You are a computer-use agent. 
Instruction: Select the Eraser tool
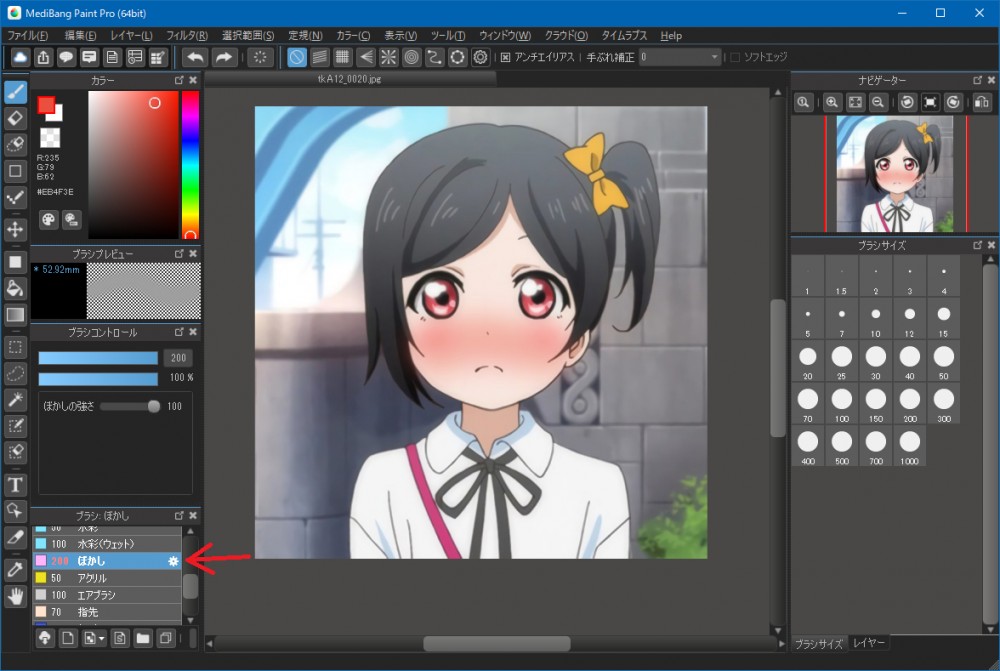15,118
